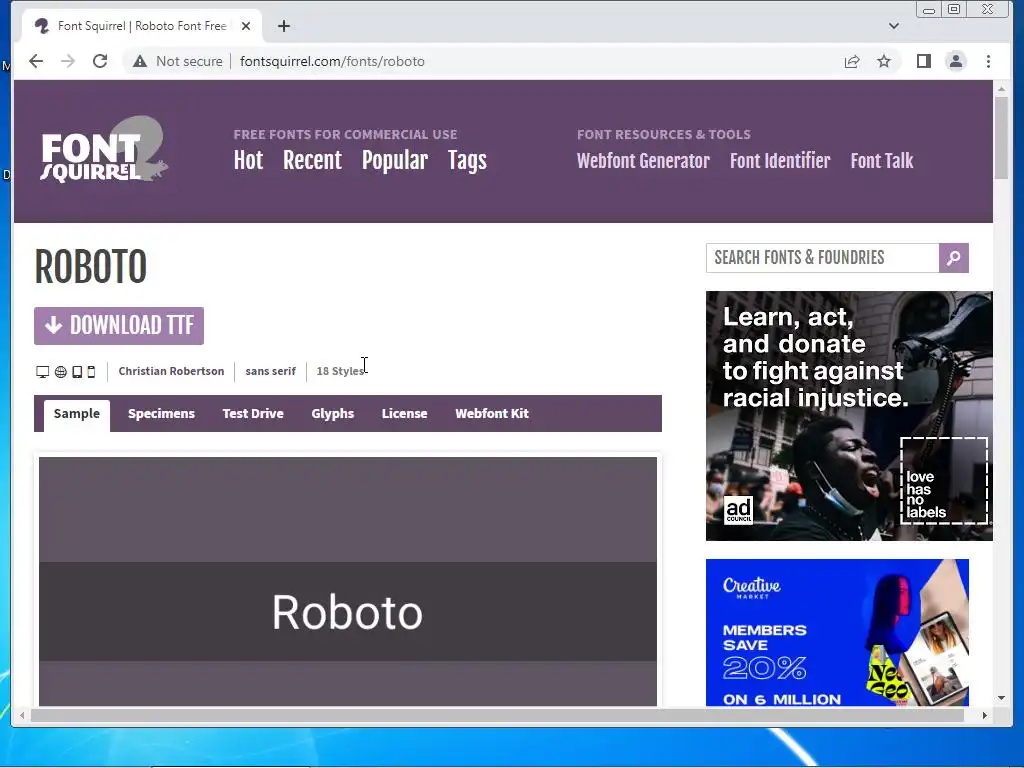Switch to the Glyphs tab
Viewport: 1024px width, 768px height.
[x=332, y=413]
